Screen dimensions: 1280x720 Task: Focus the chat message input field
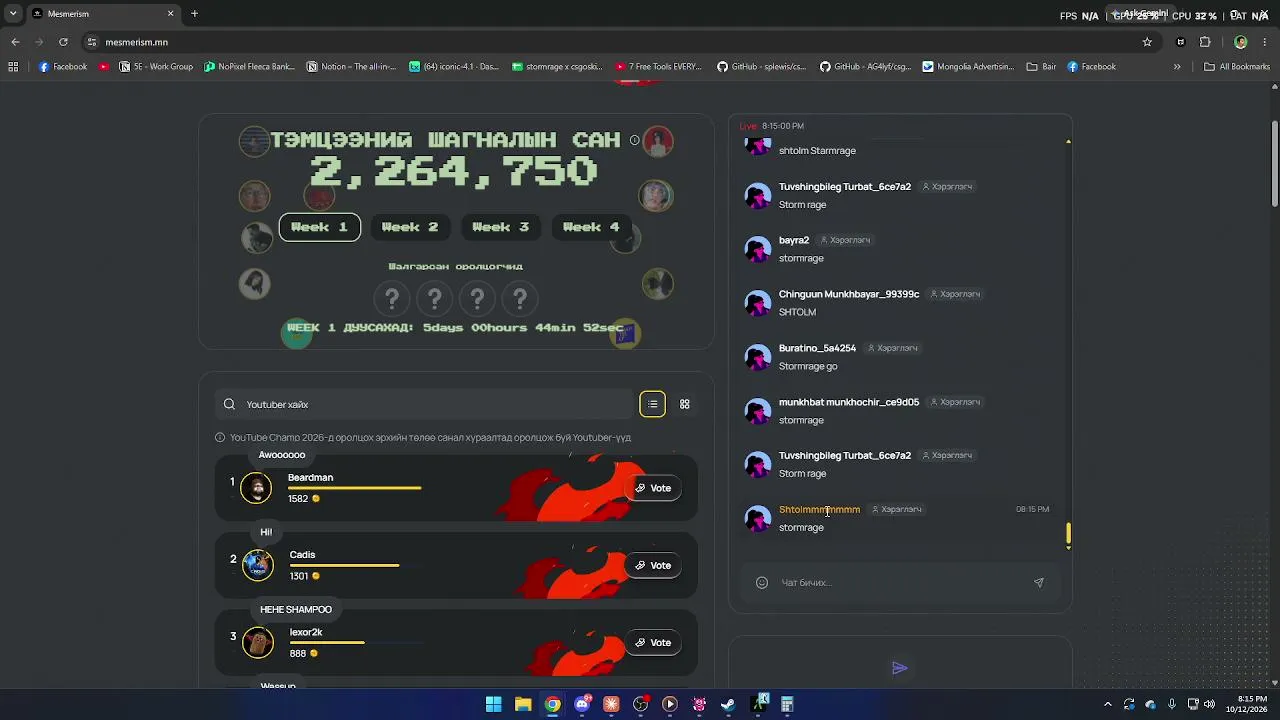pos(900,583)
